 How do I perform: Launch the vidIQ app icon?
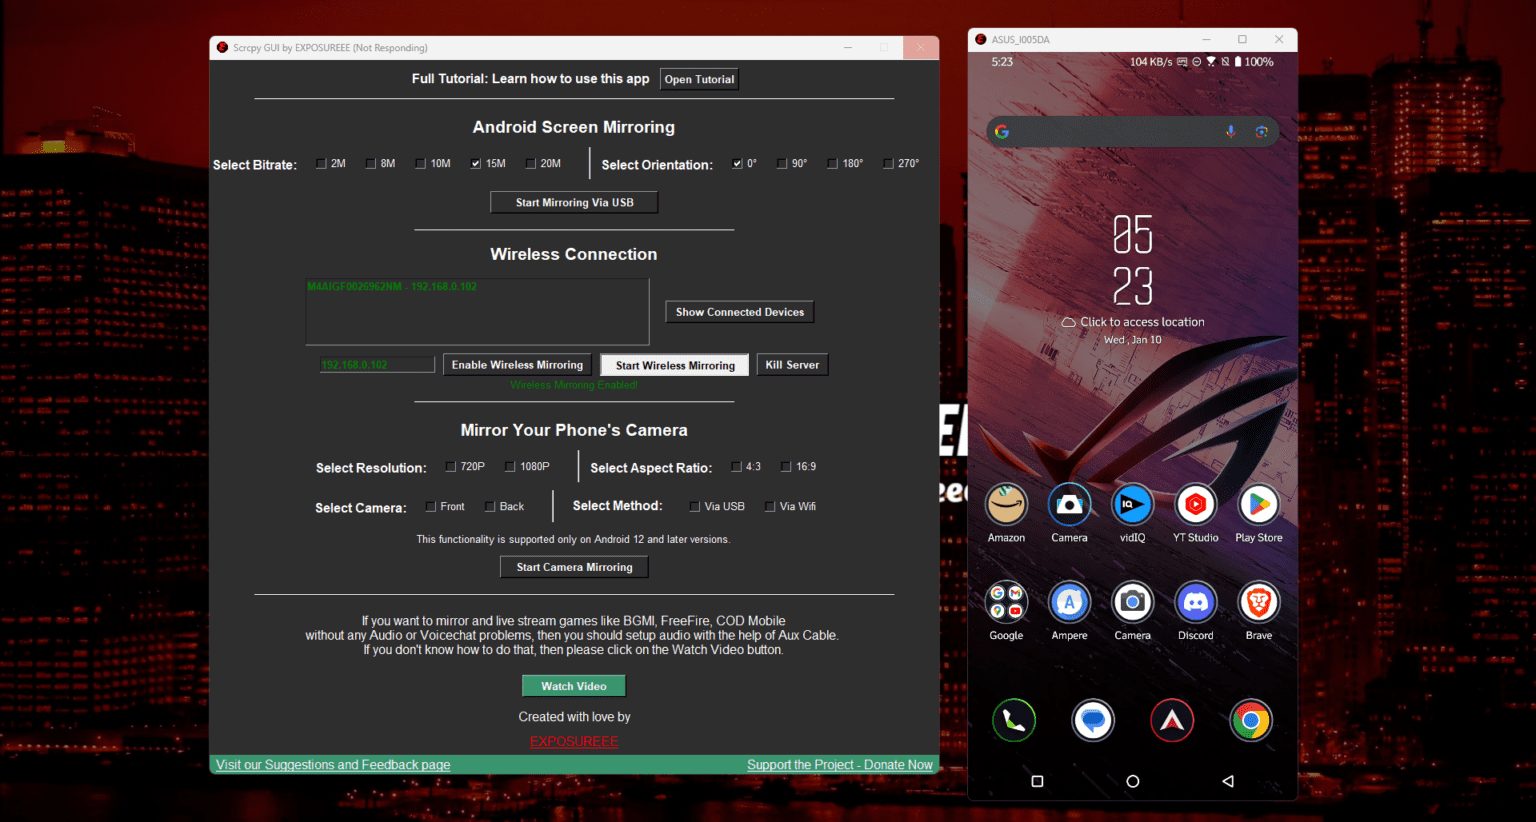click(x=1132, y=505)
